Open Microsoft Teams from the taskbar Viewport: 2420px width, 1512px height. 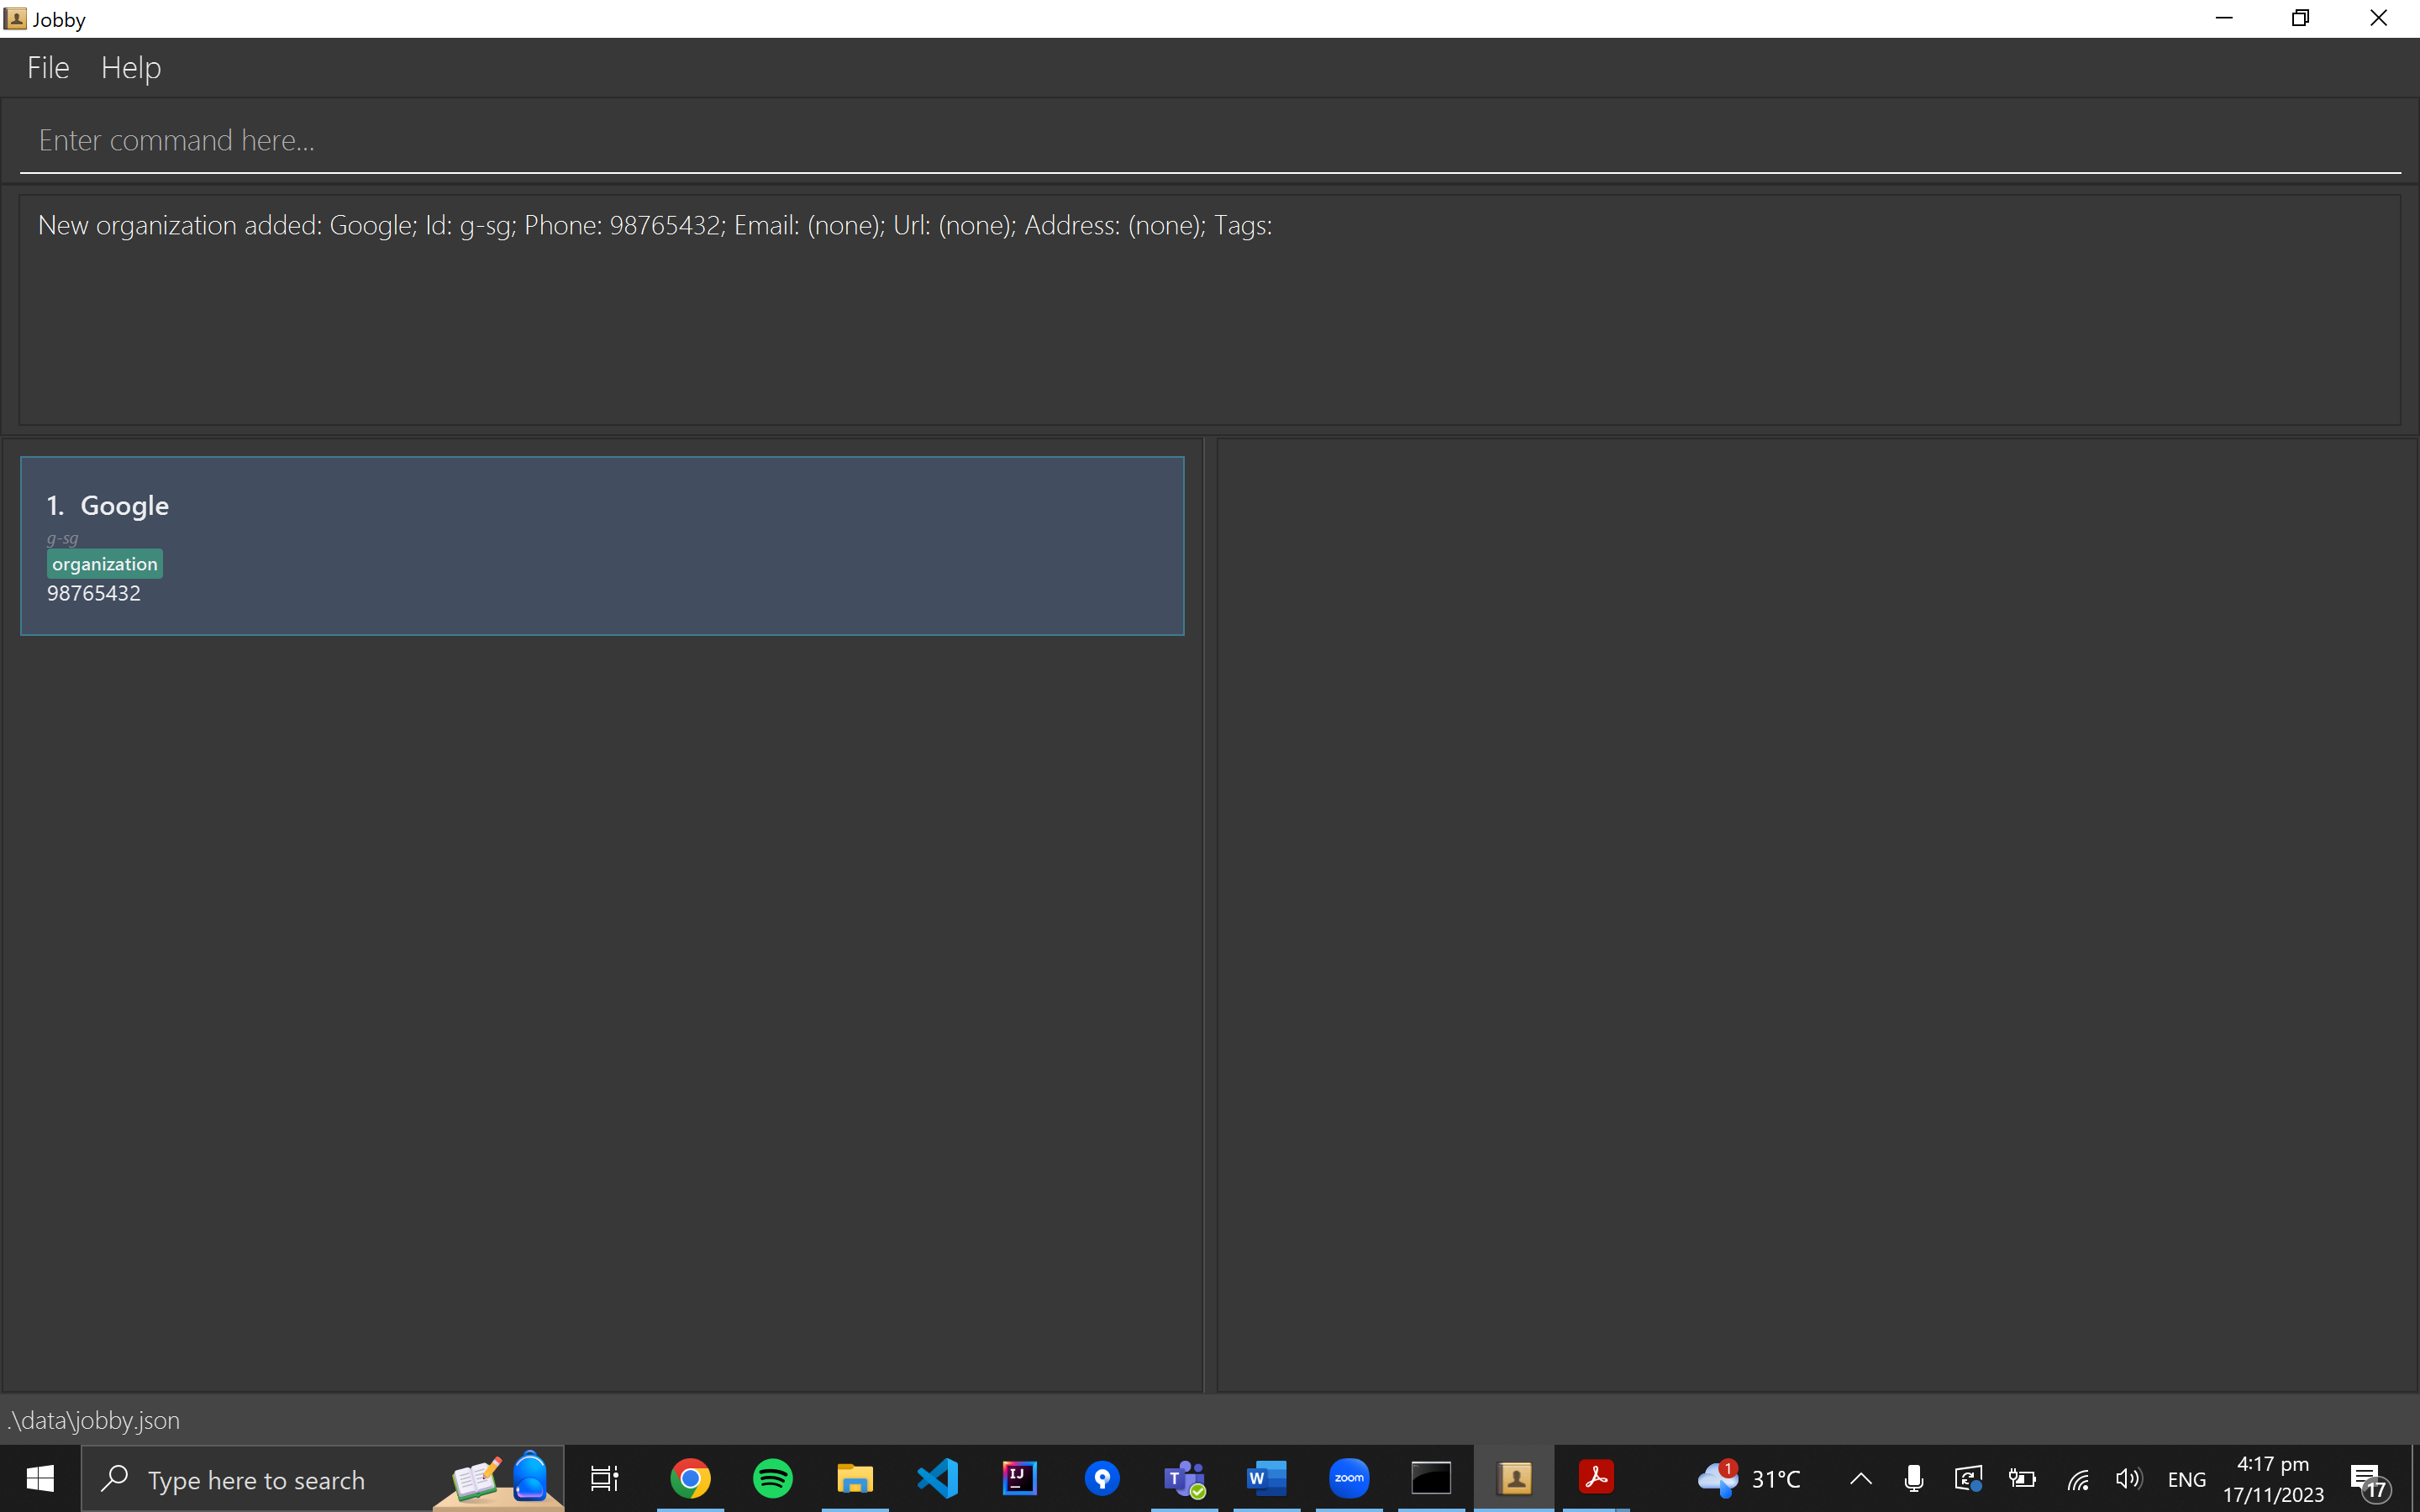(x=1184, y=1478)
